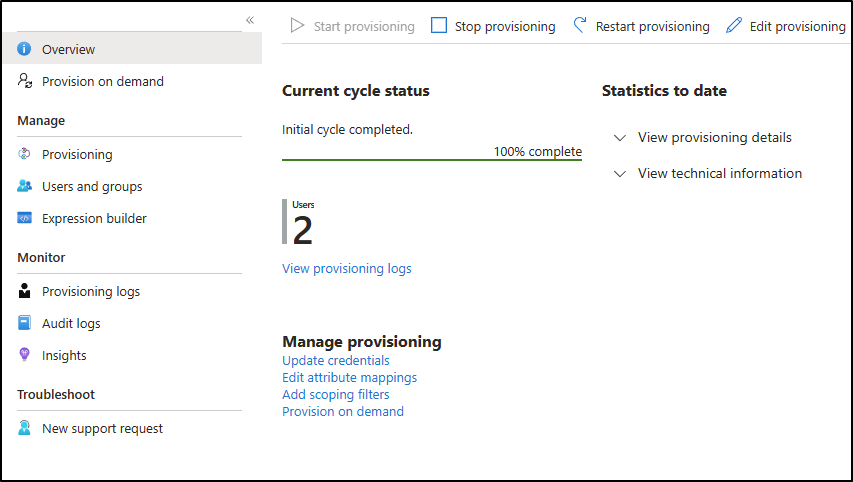The image size is (853, 482).
Task: Click Restart provisioning in toolbar
Action: click(641, 26)
